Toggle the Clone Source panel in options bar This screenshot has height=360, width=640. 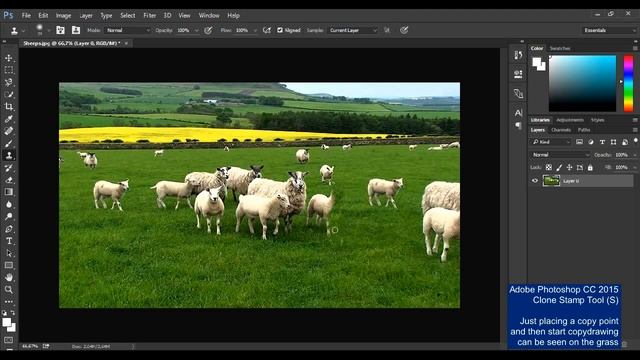(76, 30)
